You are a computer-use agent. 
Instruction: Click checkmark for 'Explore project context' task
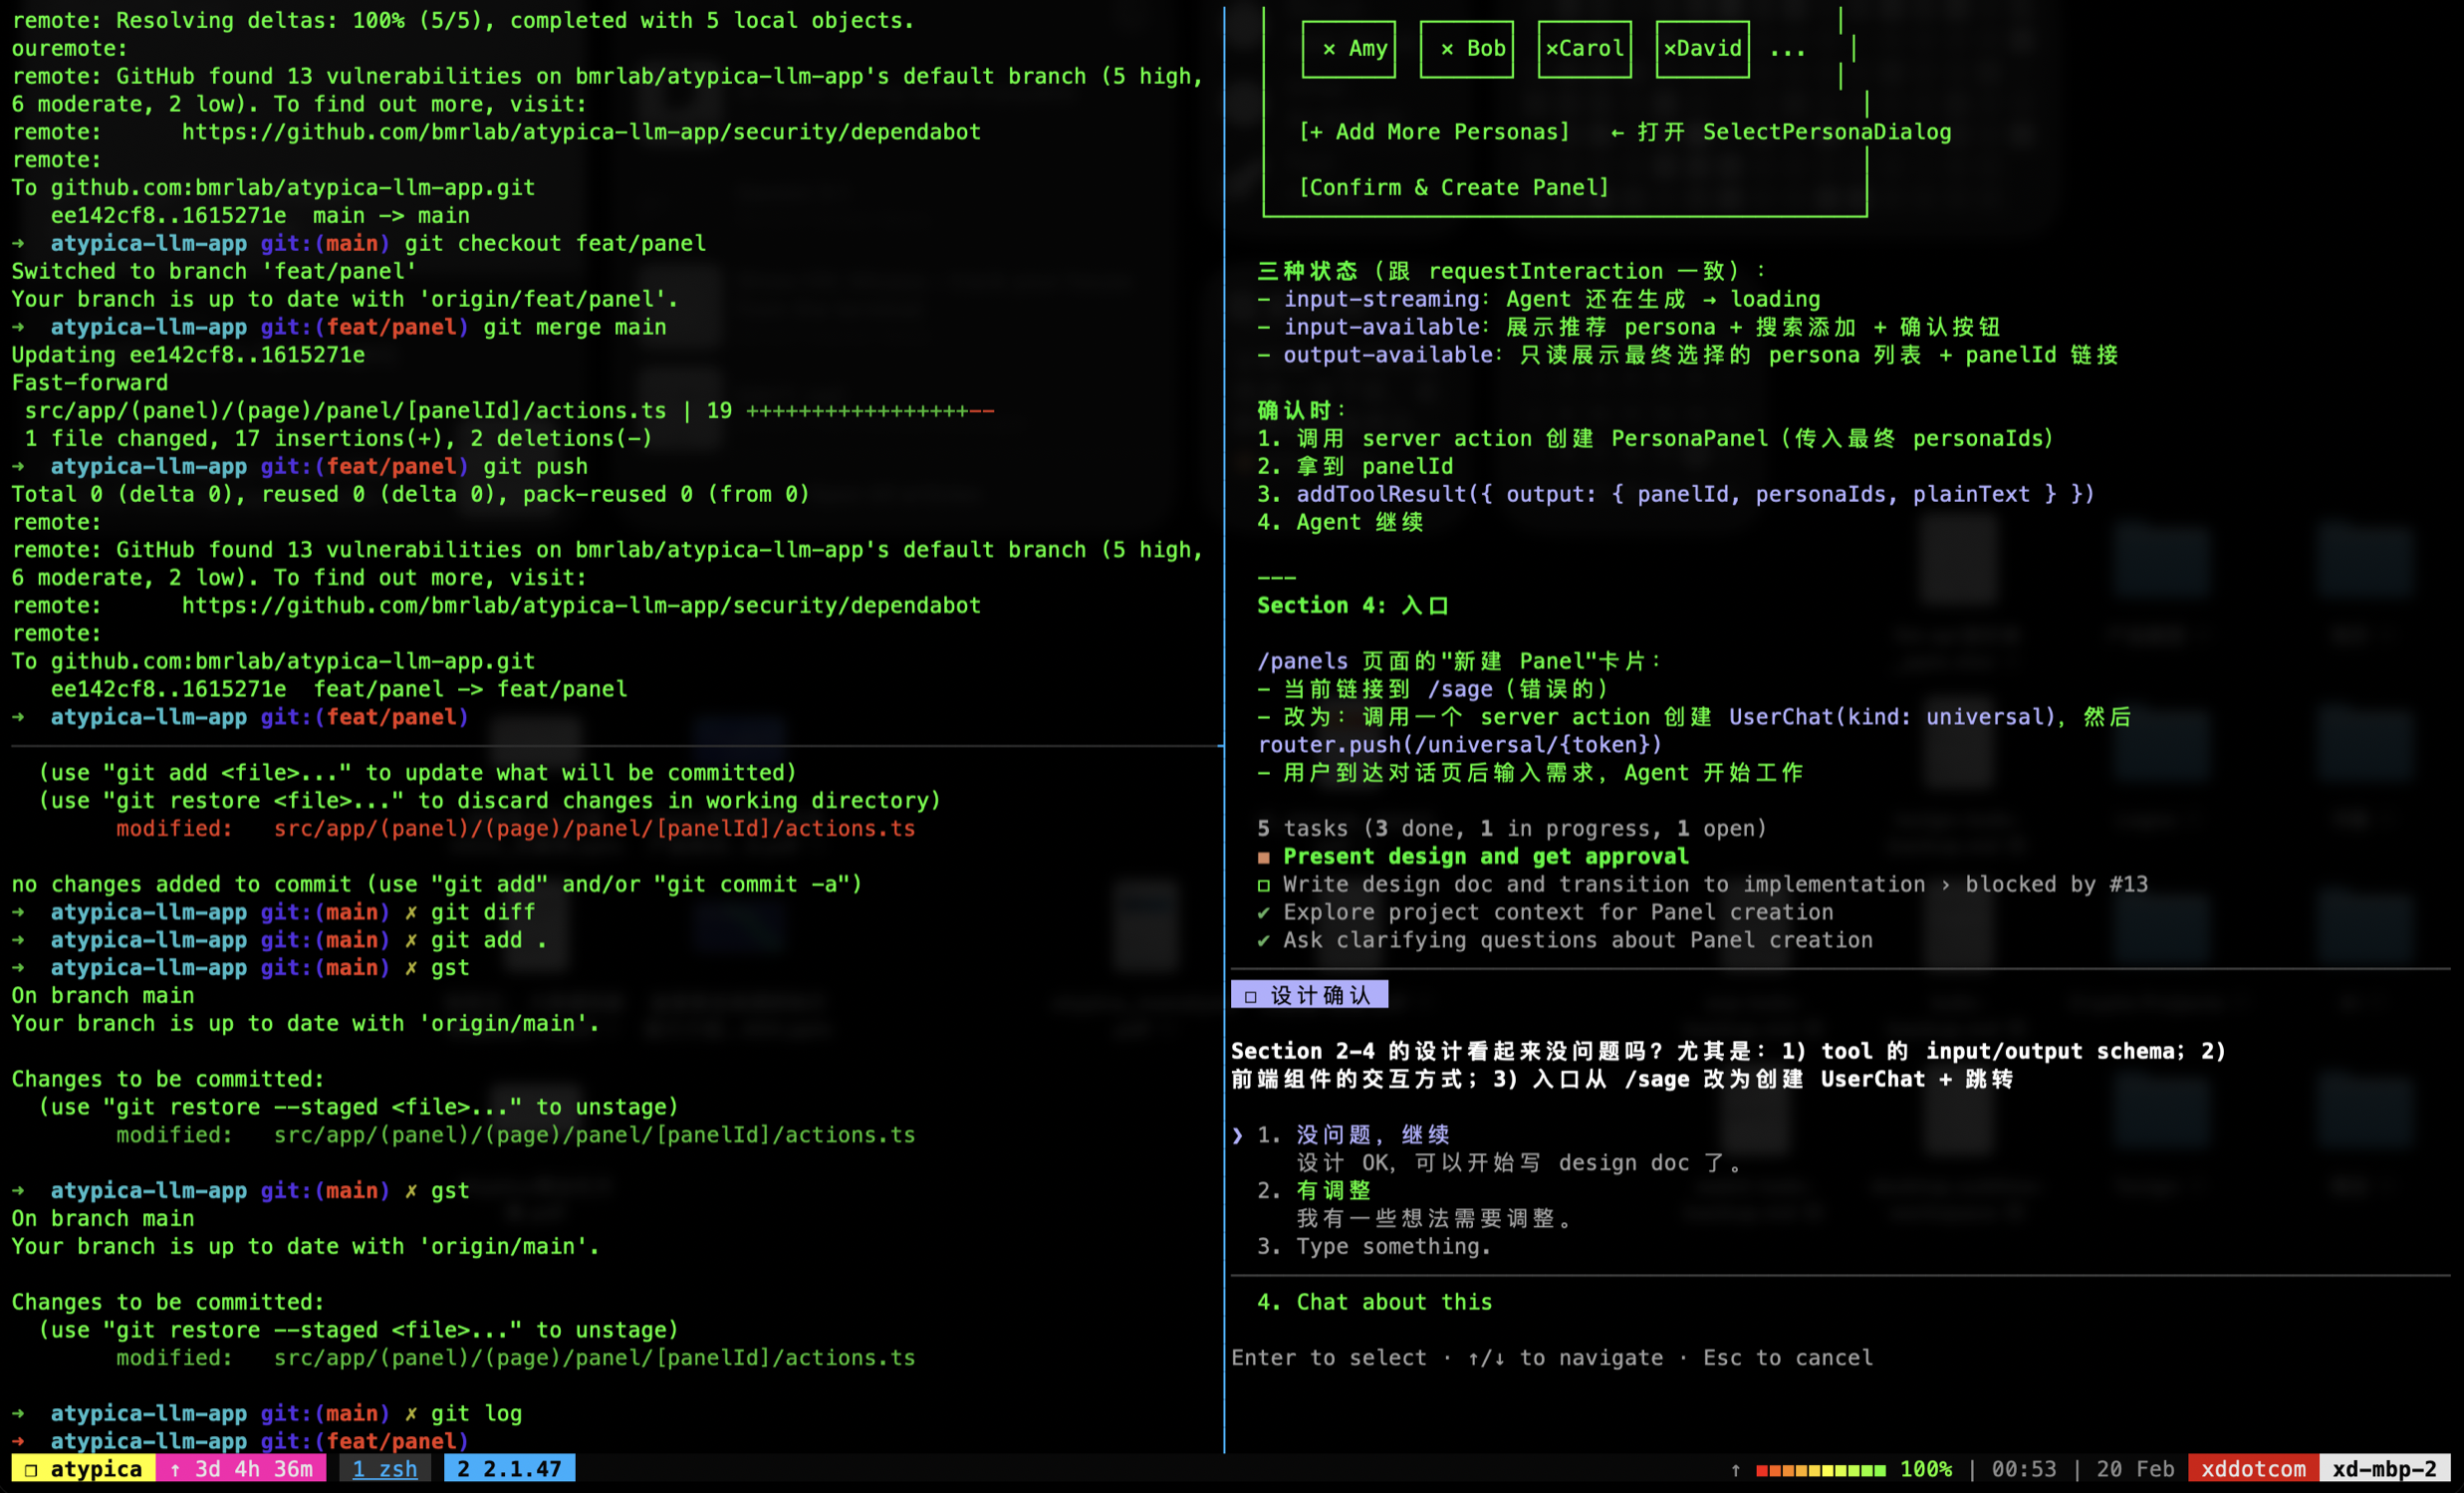tap(1264, 912)
